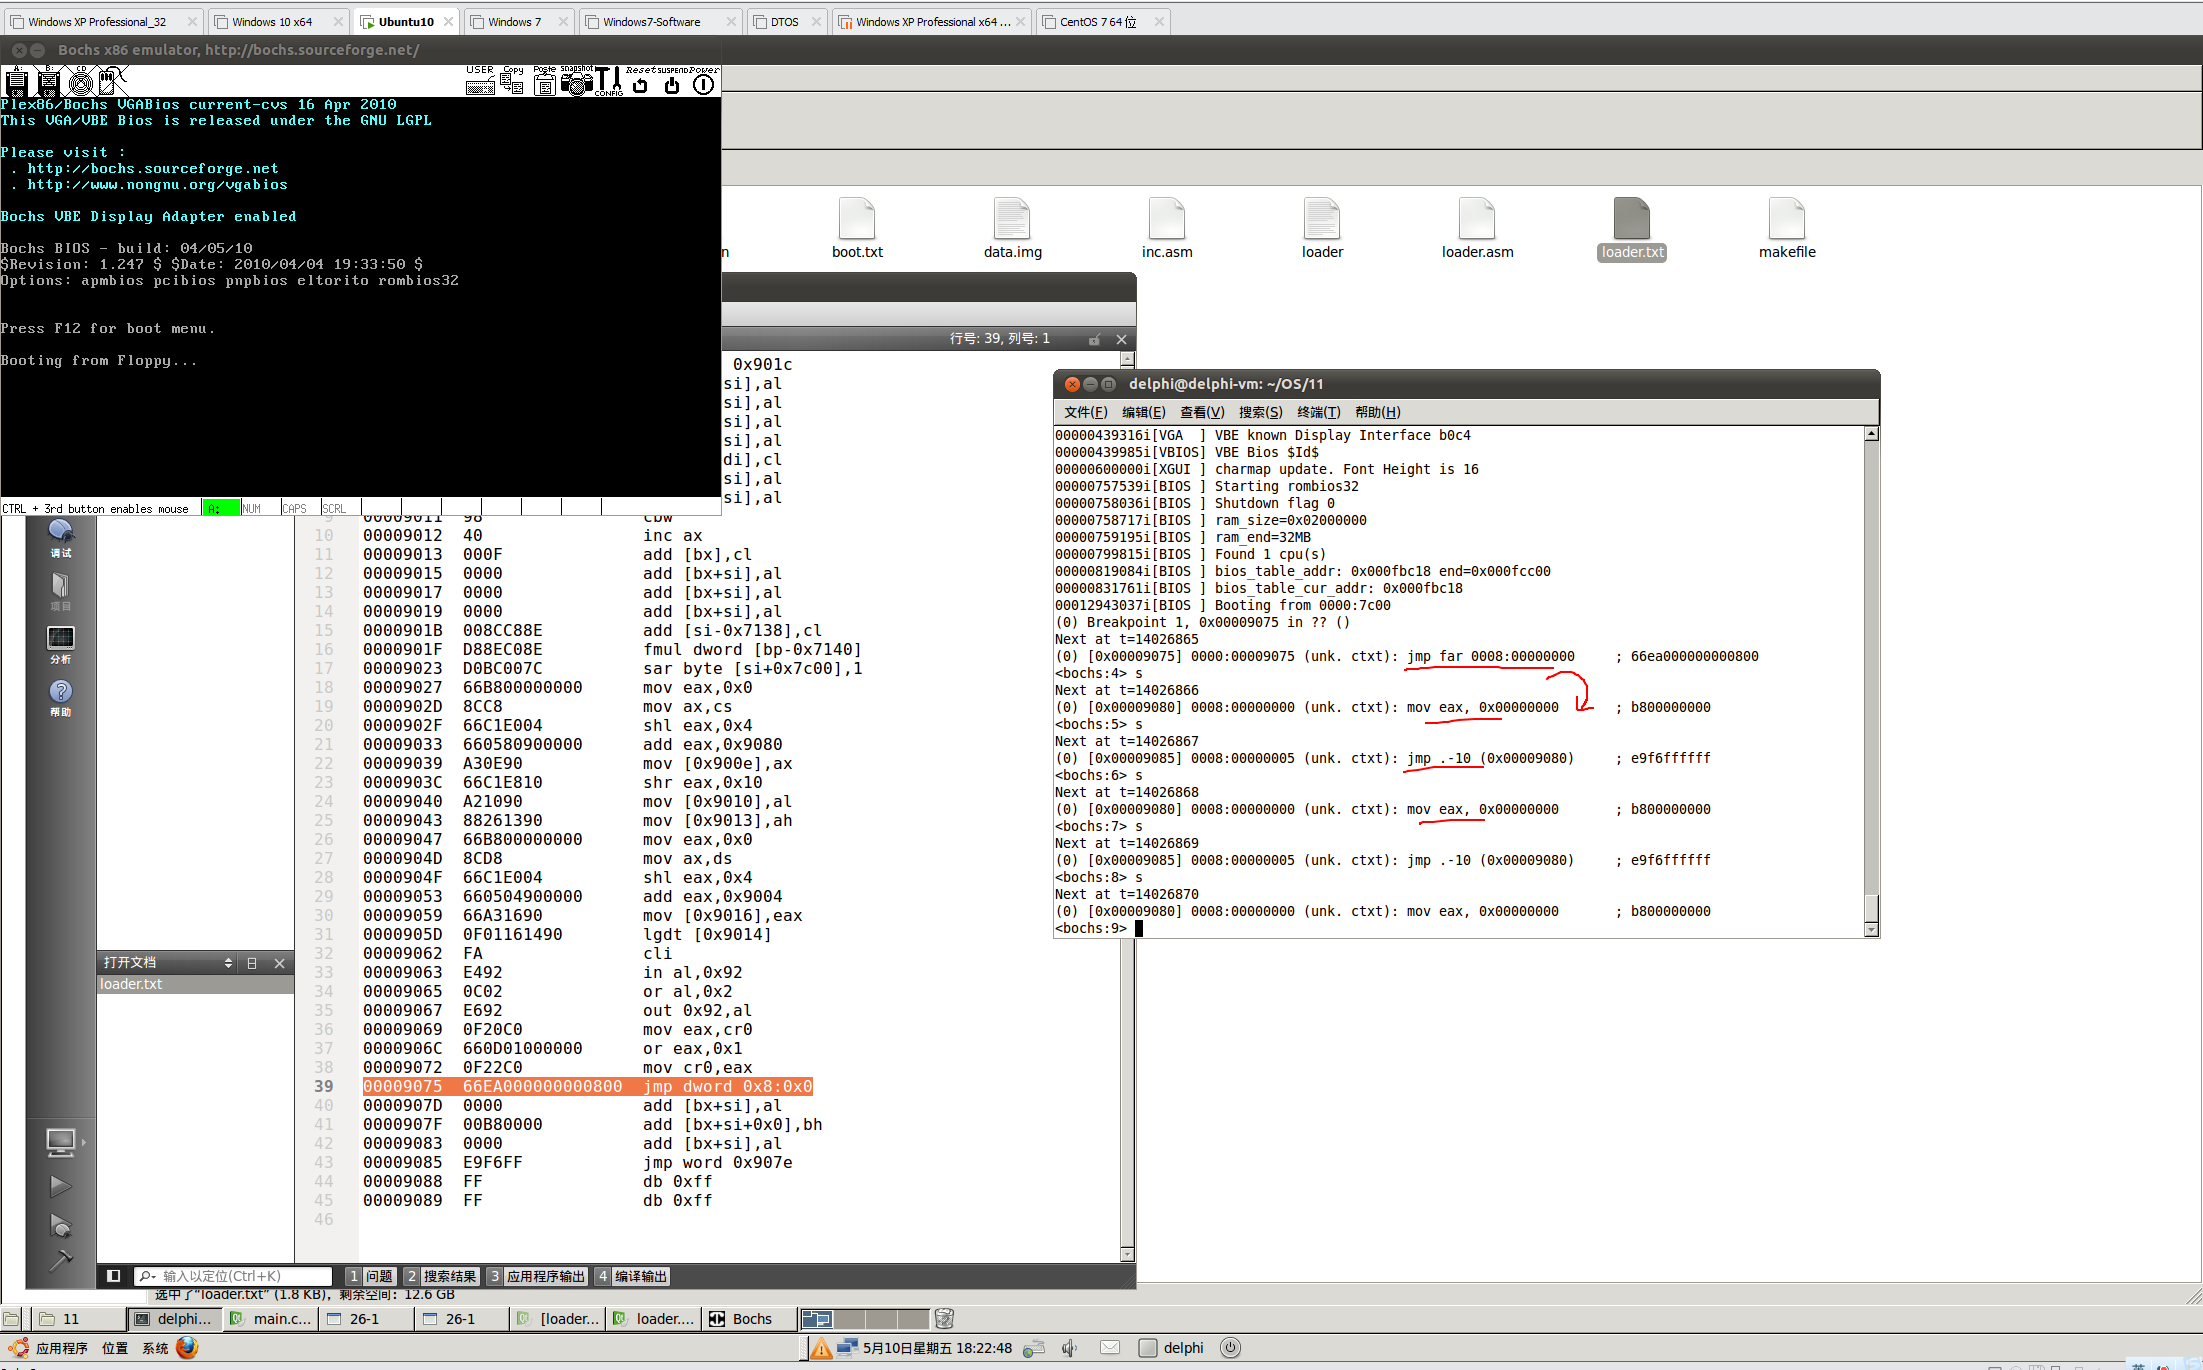Open the 打开文档 pane selector dropdown
2203x1370 pixels.
click(228, 963)
